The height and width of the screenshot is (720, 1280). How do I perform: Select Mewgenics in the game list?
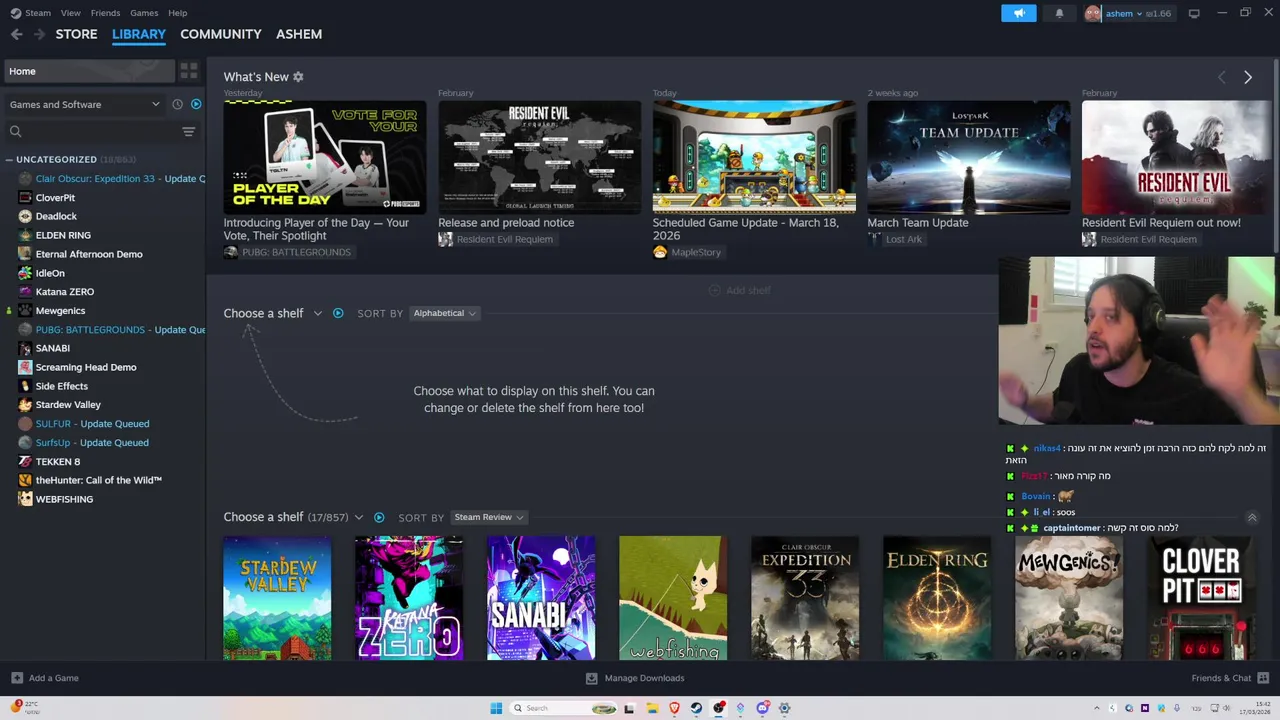click(60, 311)
